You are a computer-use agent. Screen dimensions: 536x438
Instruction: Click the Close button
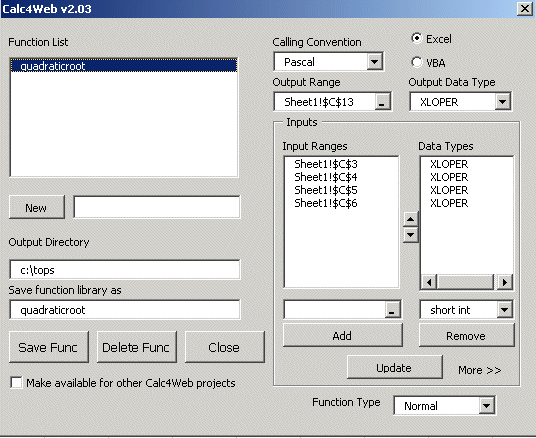point(225,347)
